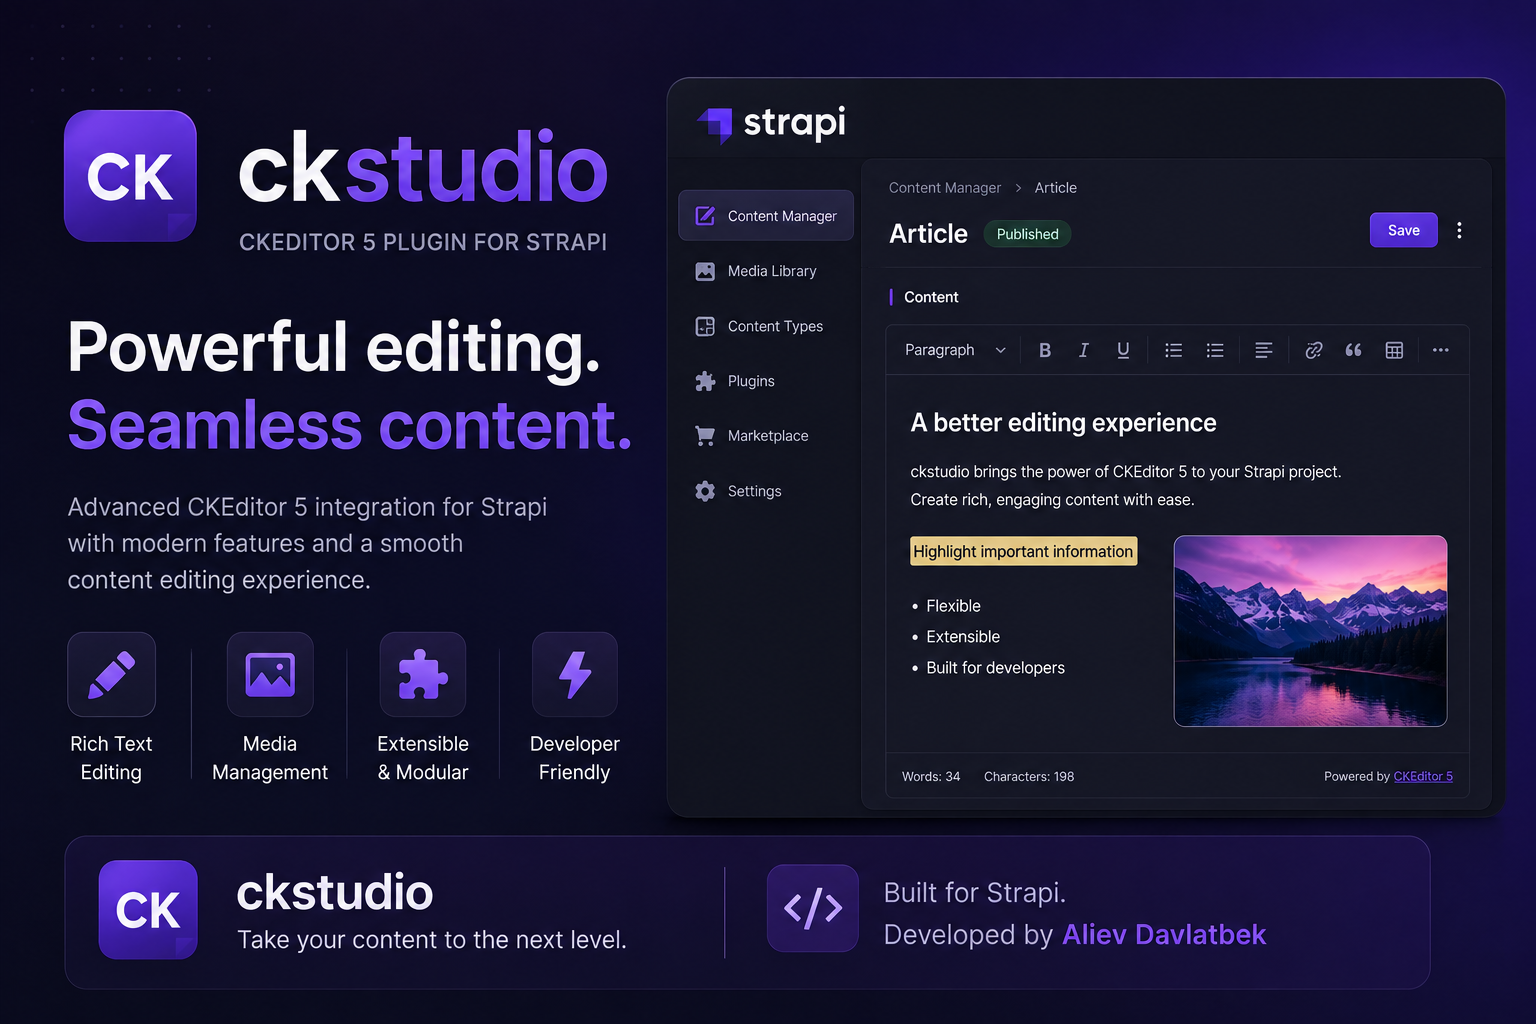The height and width of the screenshot is (1024, 1536).
Task: Click the 'Words: 34' counter
Action: 931,777
